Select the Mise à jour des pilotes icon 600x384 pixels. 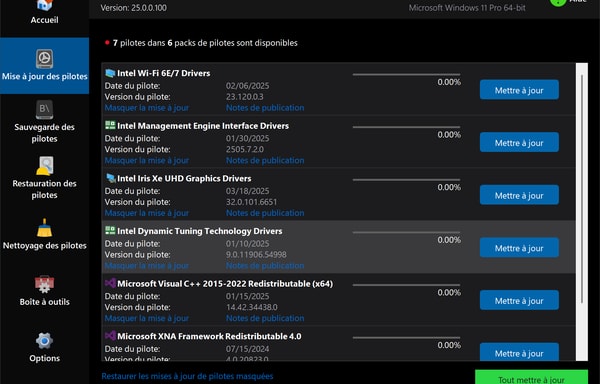tap(44, 59)
